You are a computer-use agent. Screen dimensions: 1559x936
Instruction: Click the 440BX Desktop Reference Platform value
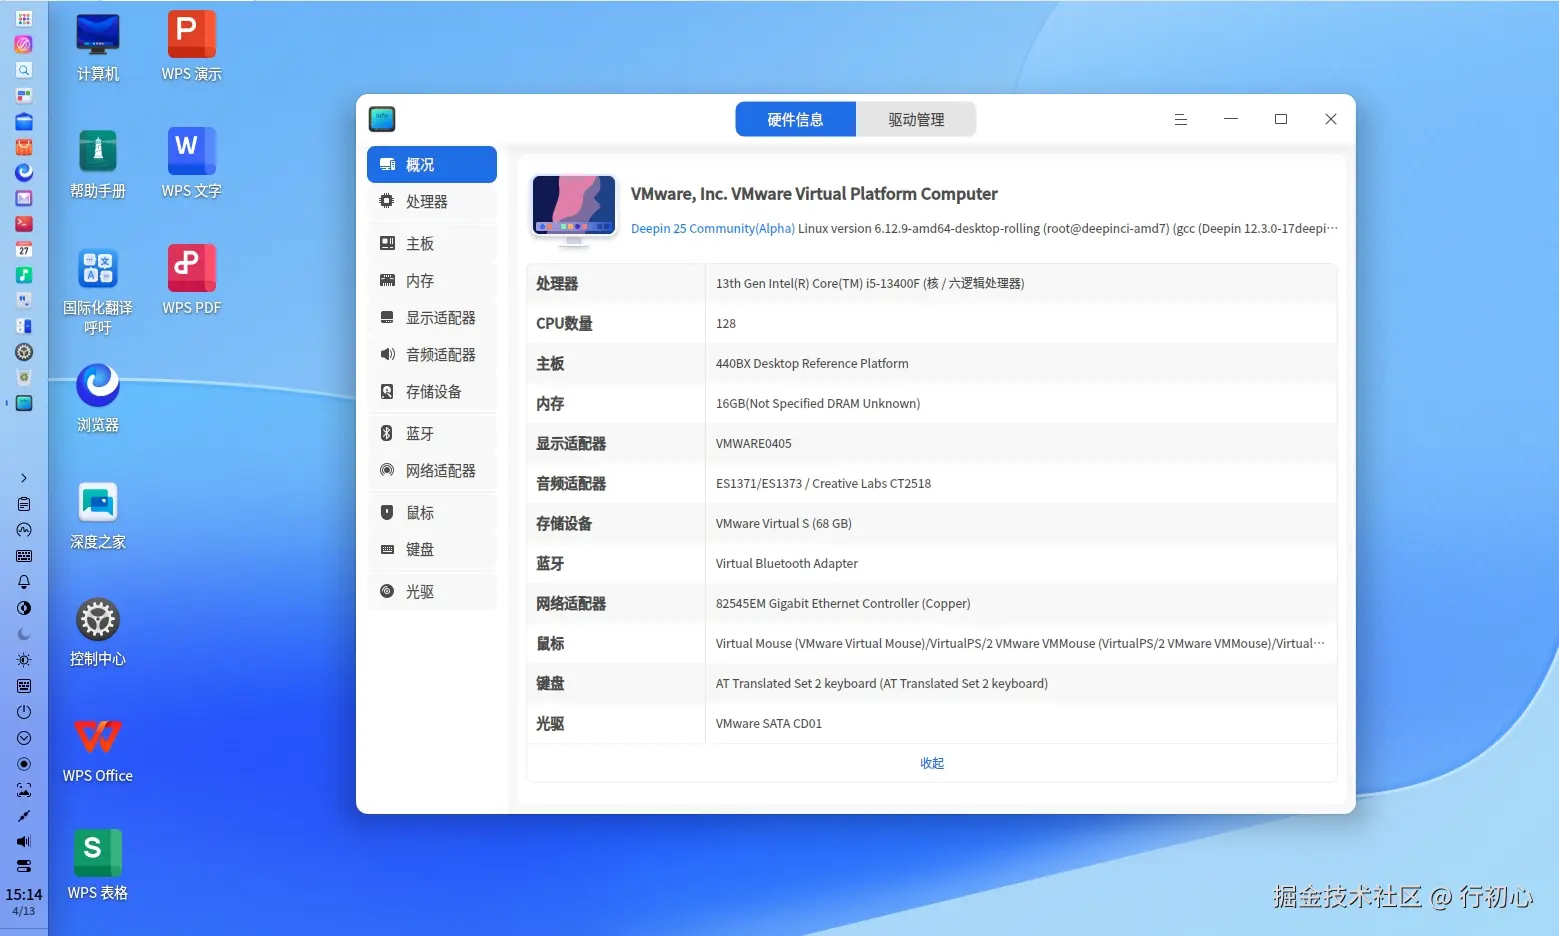pos(812,364)
